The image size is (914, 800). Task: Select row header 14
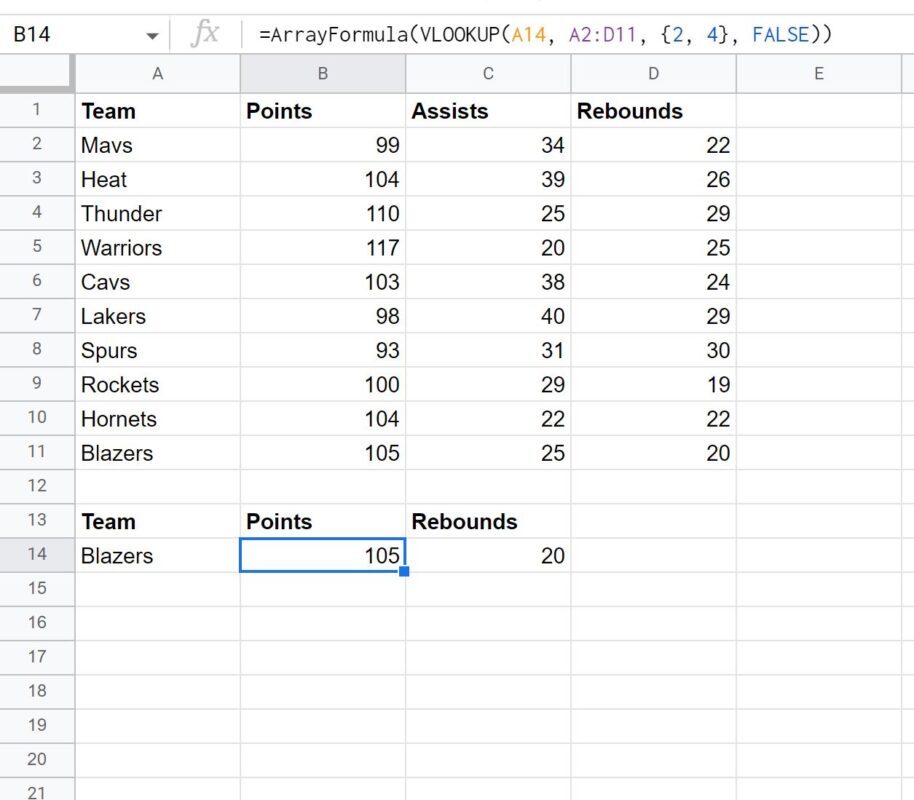(x=37, y=556)
